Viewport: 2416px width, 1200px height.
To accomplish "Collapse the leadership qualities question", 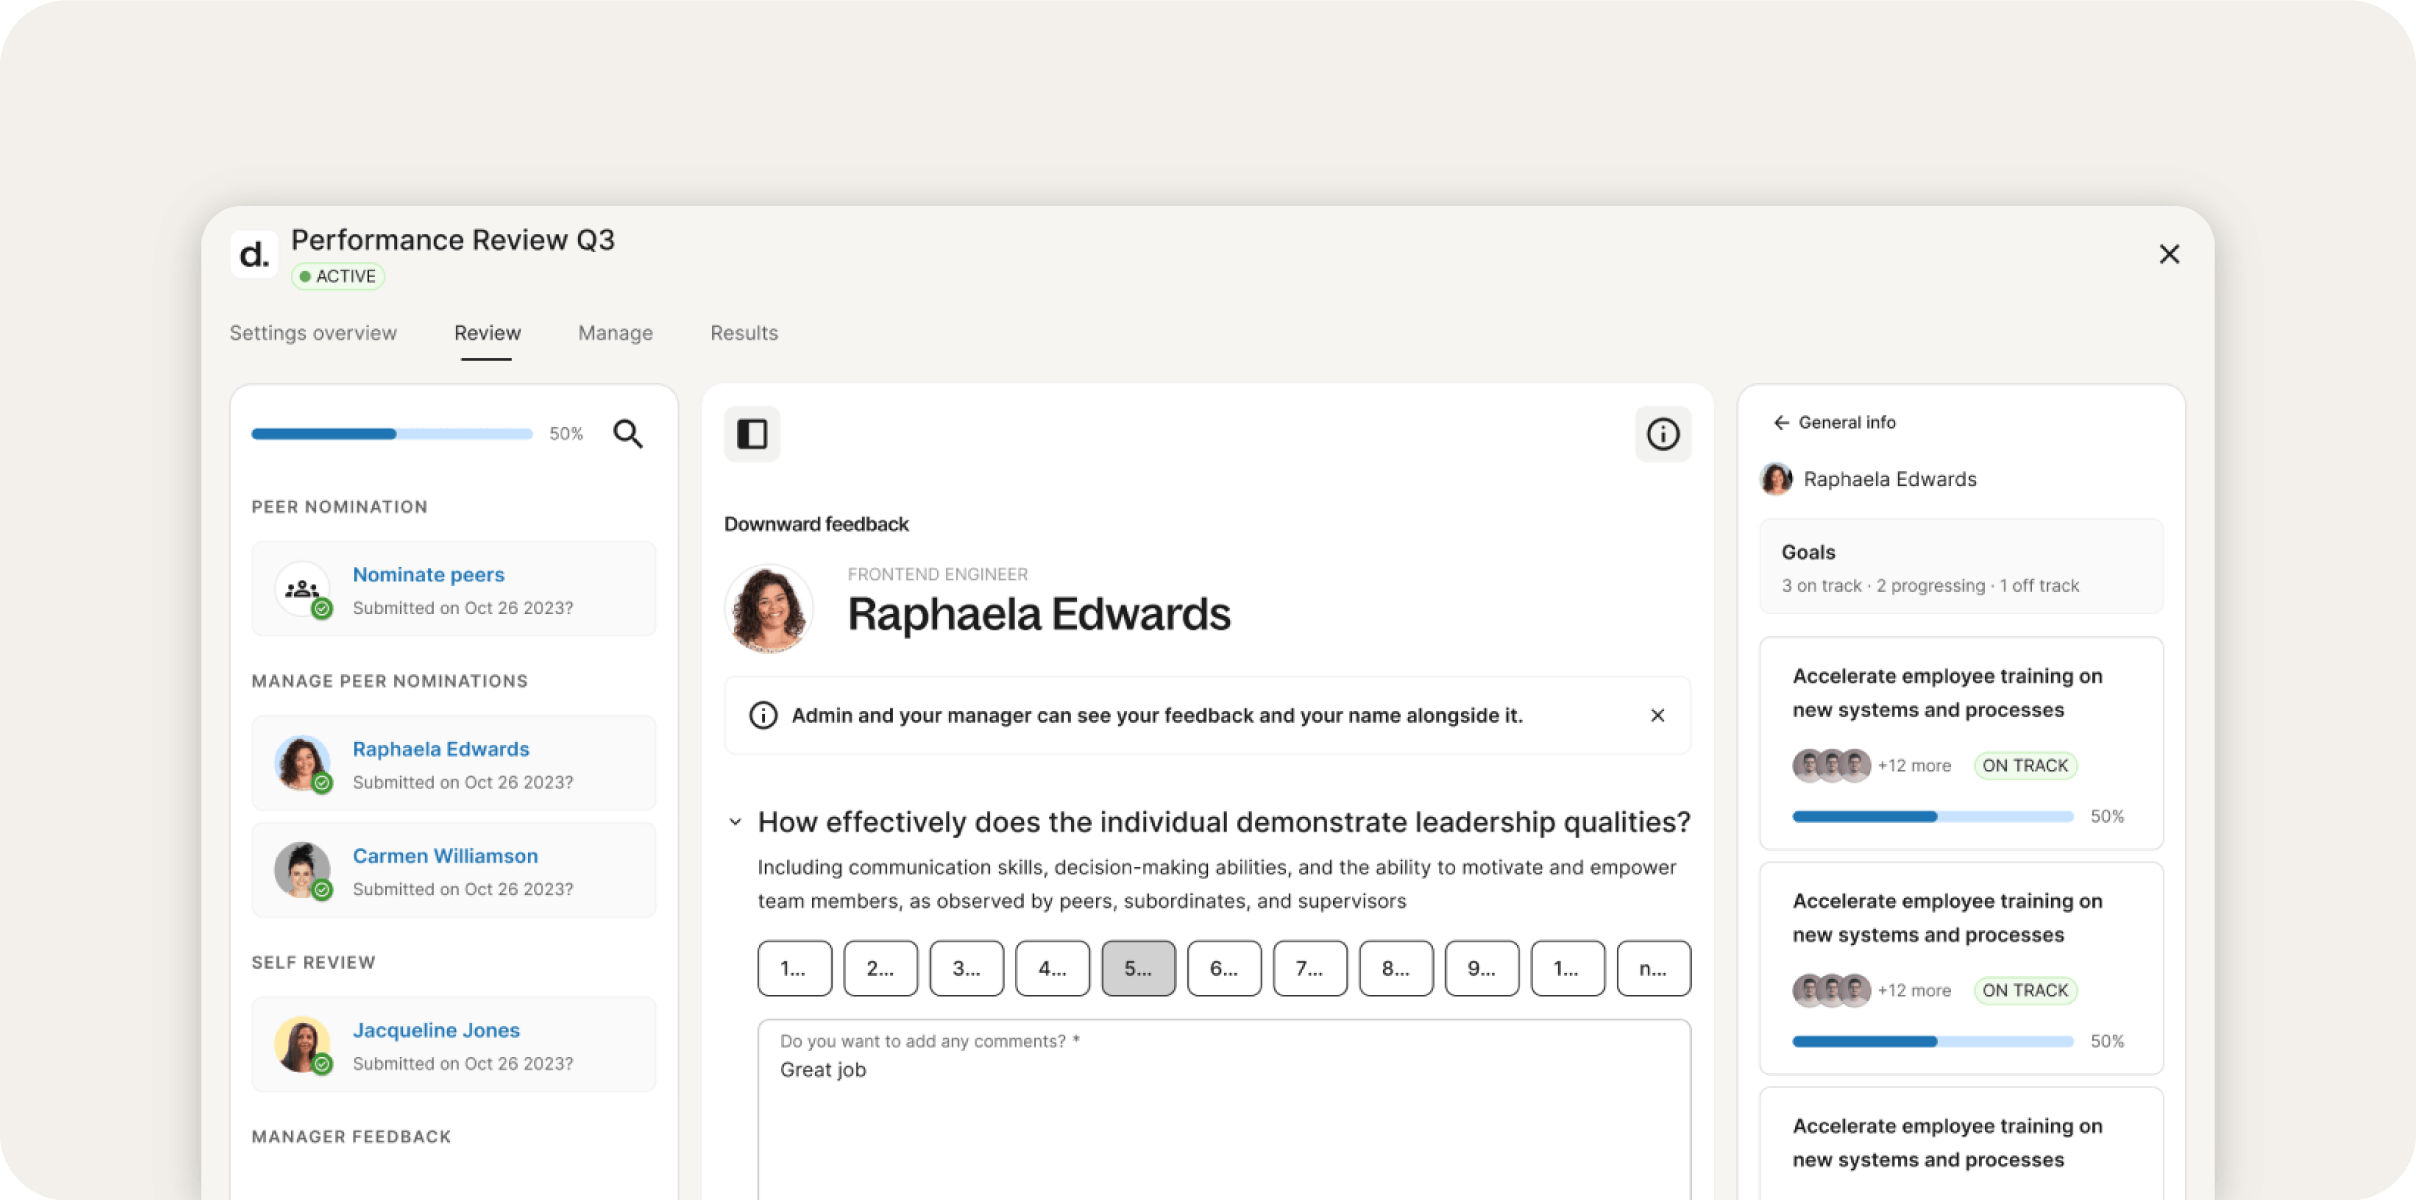I will [735, 822].
